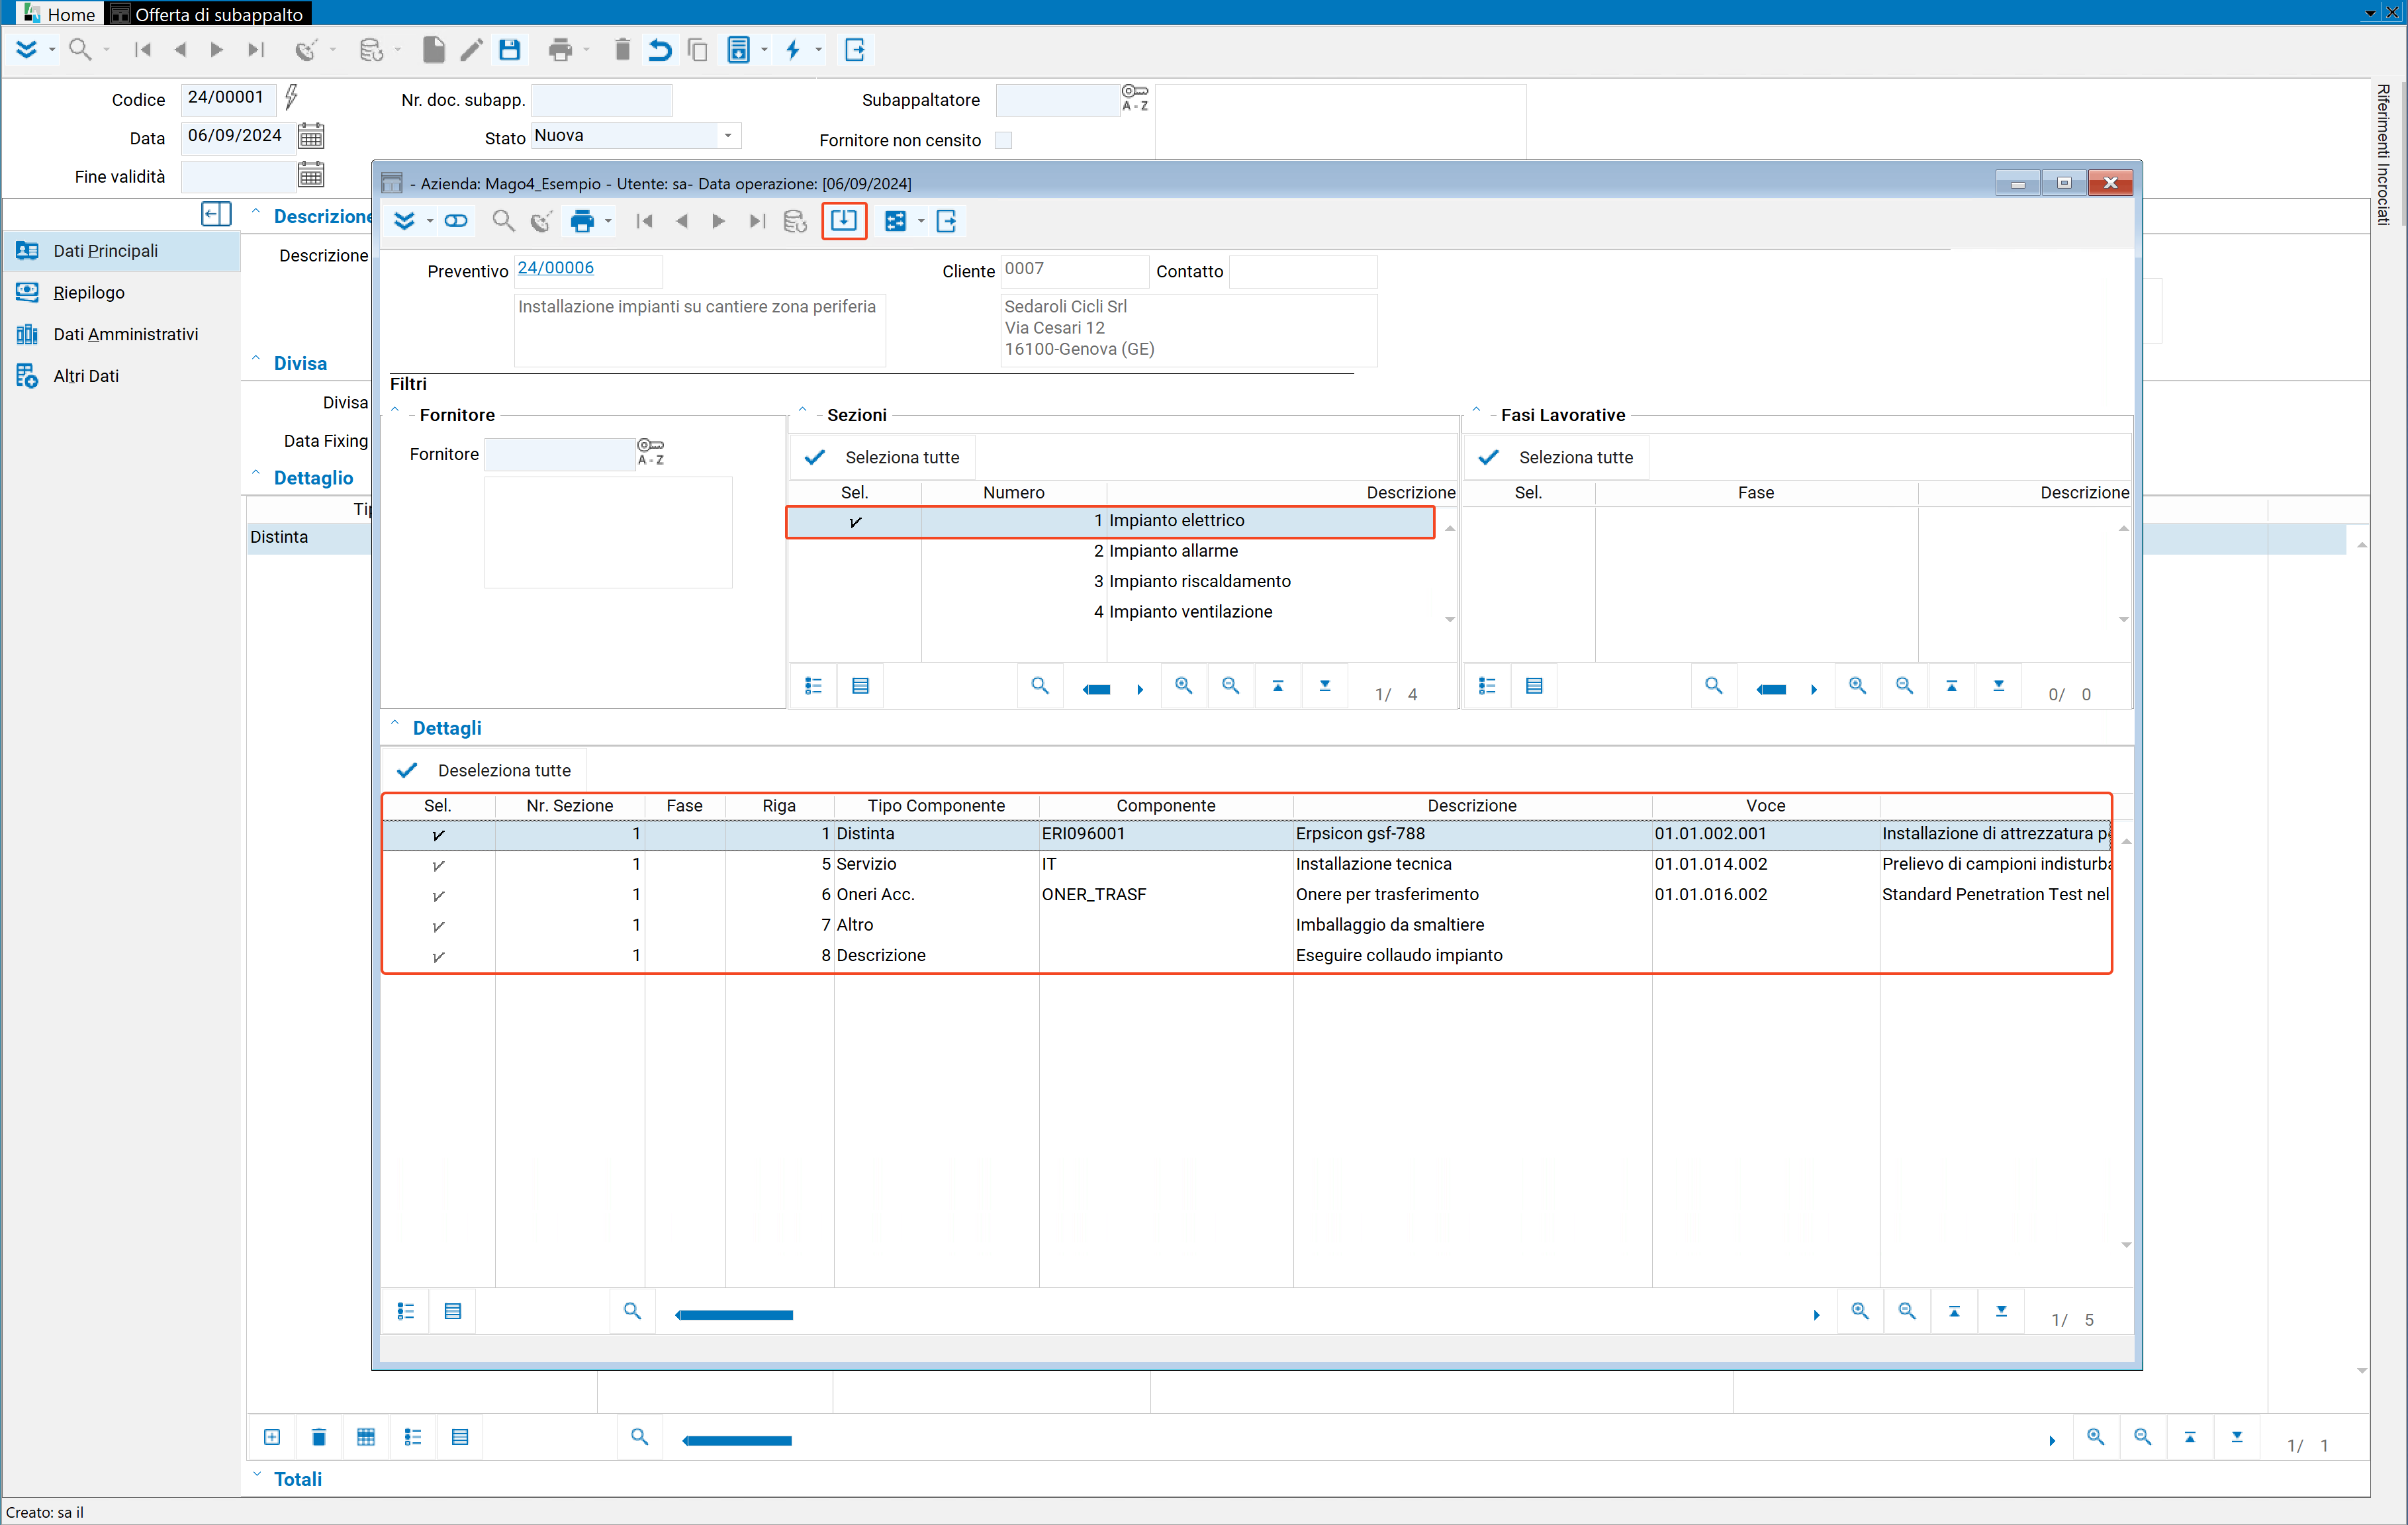This screenshot has width=2408, height=1525.
Task: Click Deseleziona tutte in Dettagli
Action: (x=484, y=770)
